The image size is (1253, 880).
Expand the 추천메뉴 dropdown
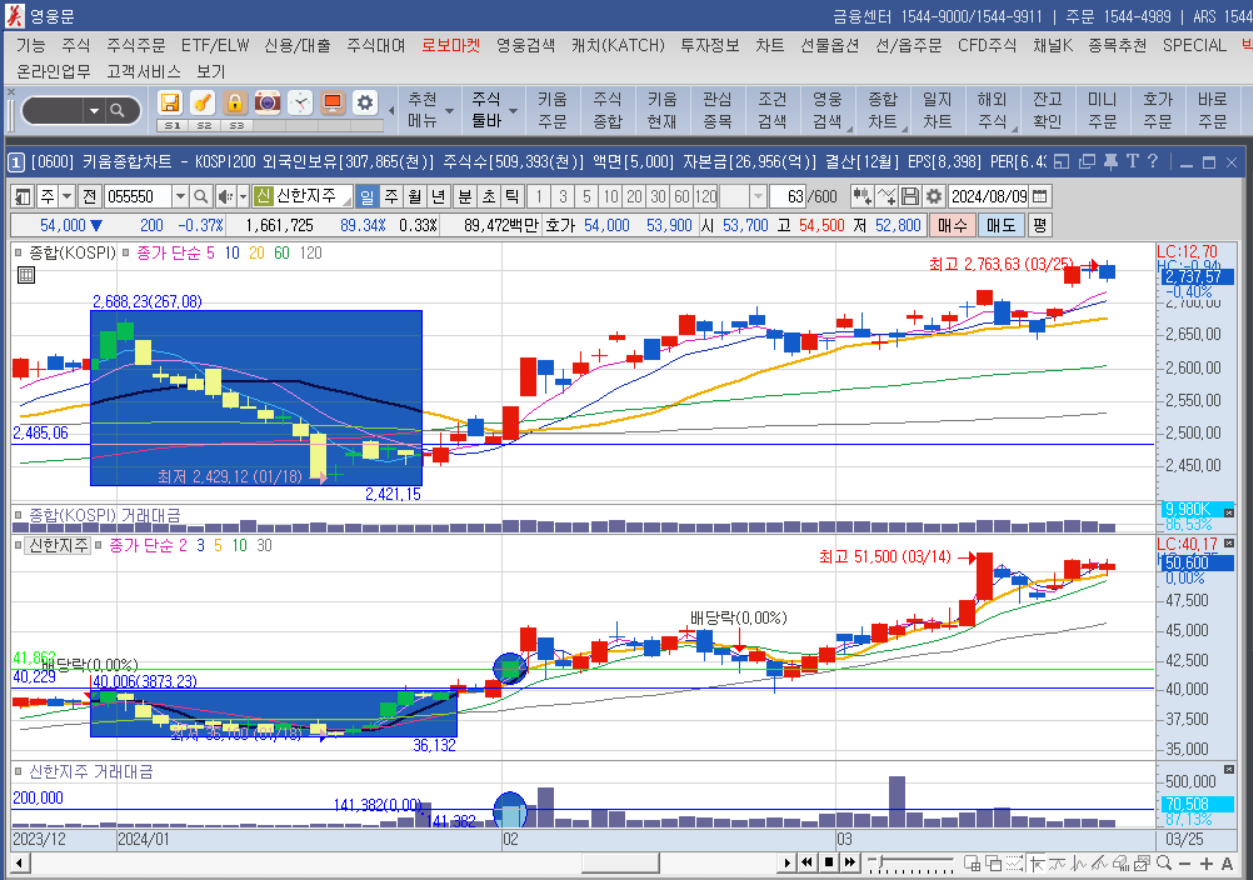[x=450, y=110]
